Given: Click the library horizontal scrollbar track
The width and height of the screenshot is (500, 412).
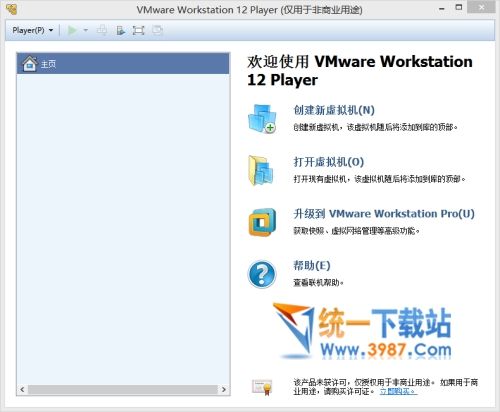Looking at the screenshot, I should (x=123, y=389).
